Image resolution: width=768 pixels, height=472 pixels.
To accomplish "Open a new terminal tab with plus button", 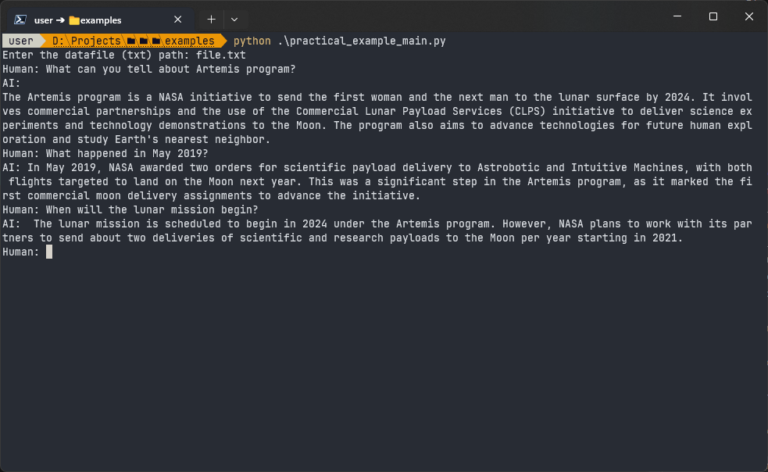I will pyautogui.click(x=211, y=19).
